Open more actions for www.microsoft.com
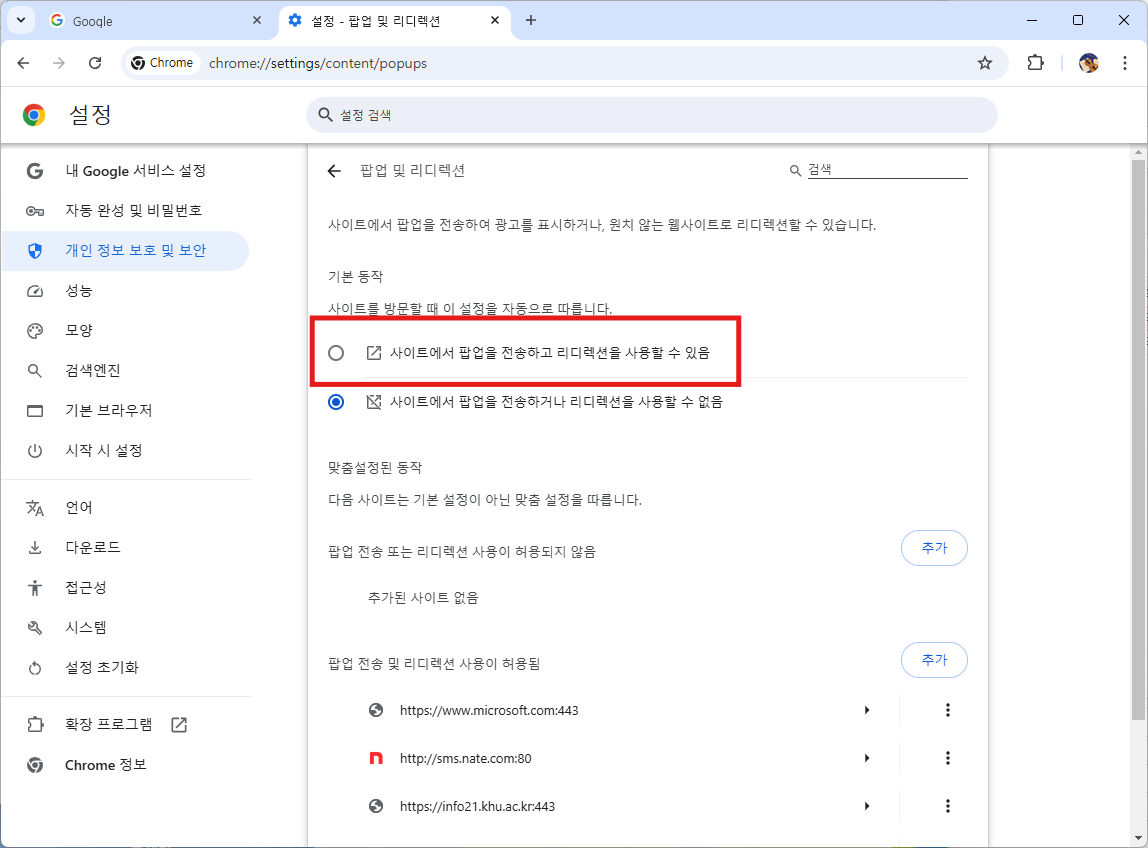Screen dimensions: 1148x848 pyautogui.click(x=947, y=710)
